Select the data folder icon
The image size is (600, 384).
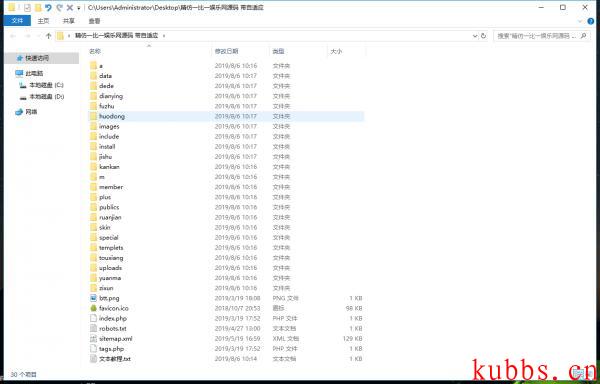coord(93,76)
